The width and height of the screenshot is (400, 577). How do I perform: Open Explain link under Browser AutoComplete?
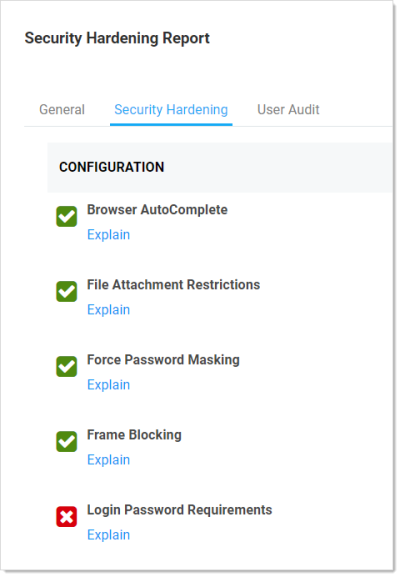(x=109, y=235)
